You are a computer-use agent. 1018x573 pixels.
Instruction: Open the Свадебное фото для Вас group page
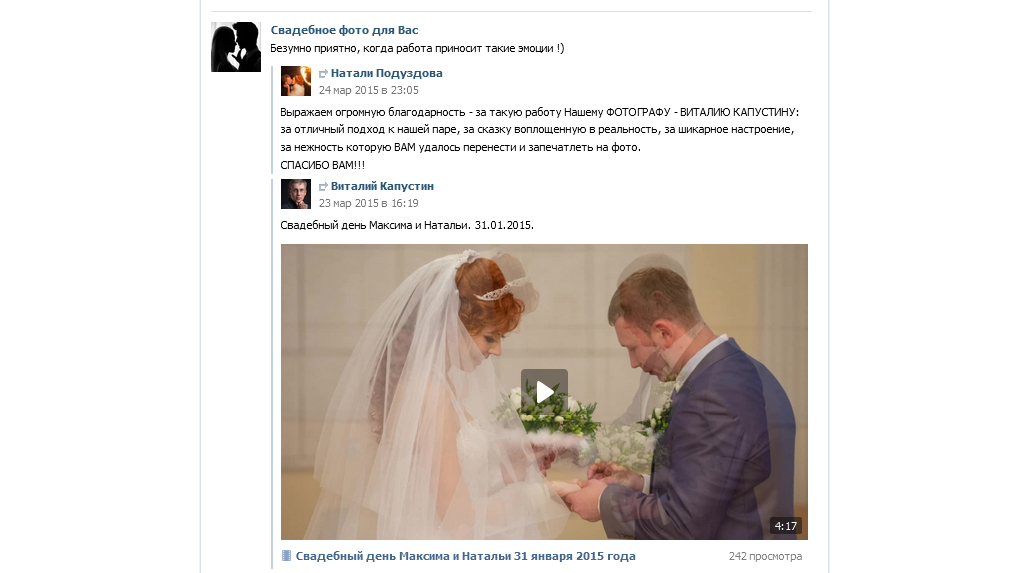tap(344, 30)
